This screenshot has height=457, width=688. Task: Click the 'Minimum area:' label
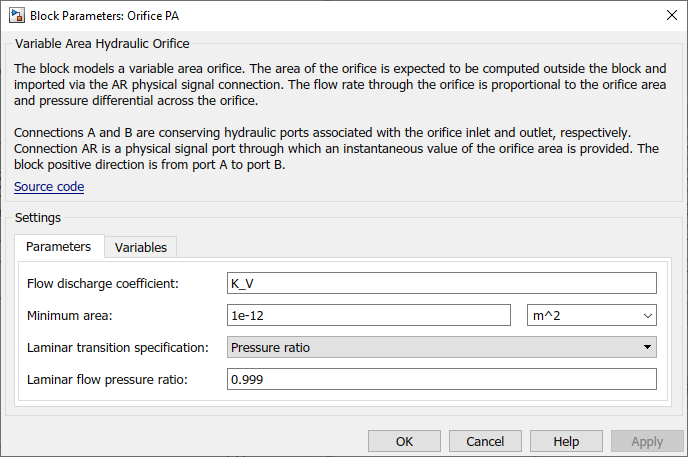coord(70,316)
